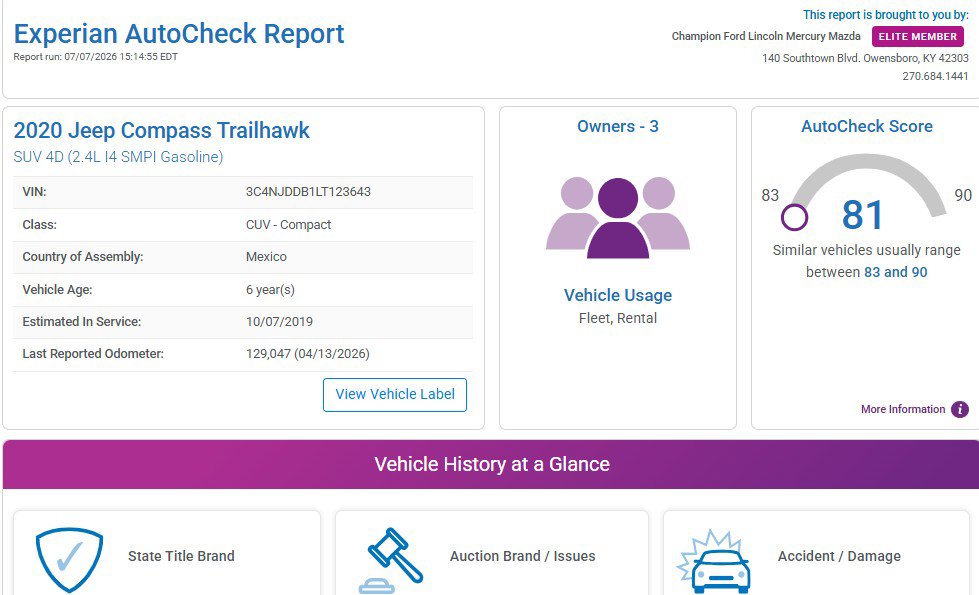The height and width of the screenshot is (595, 979).
Task: Click the Country of Assembly value Mexico
Action: tap(266, 257)
